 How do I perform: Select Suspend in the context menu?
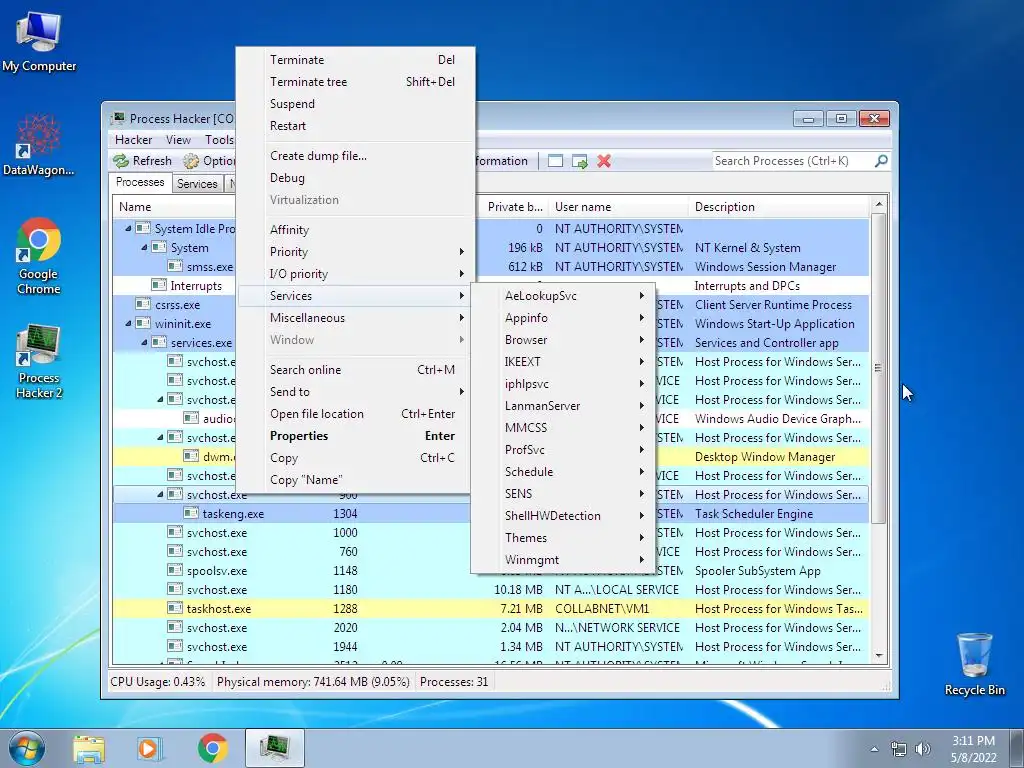click(353, 104)
